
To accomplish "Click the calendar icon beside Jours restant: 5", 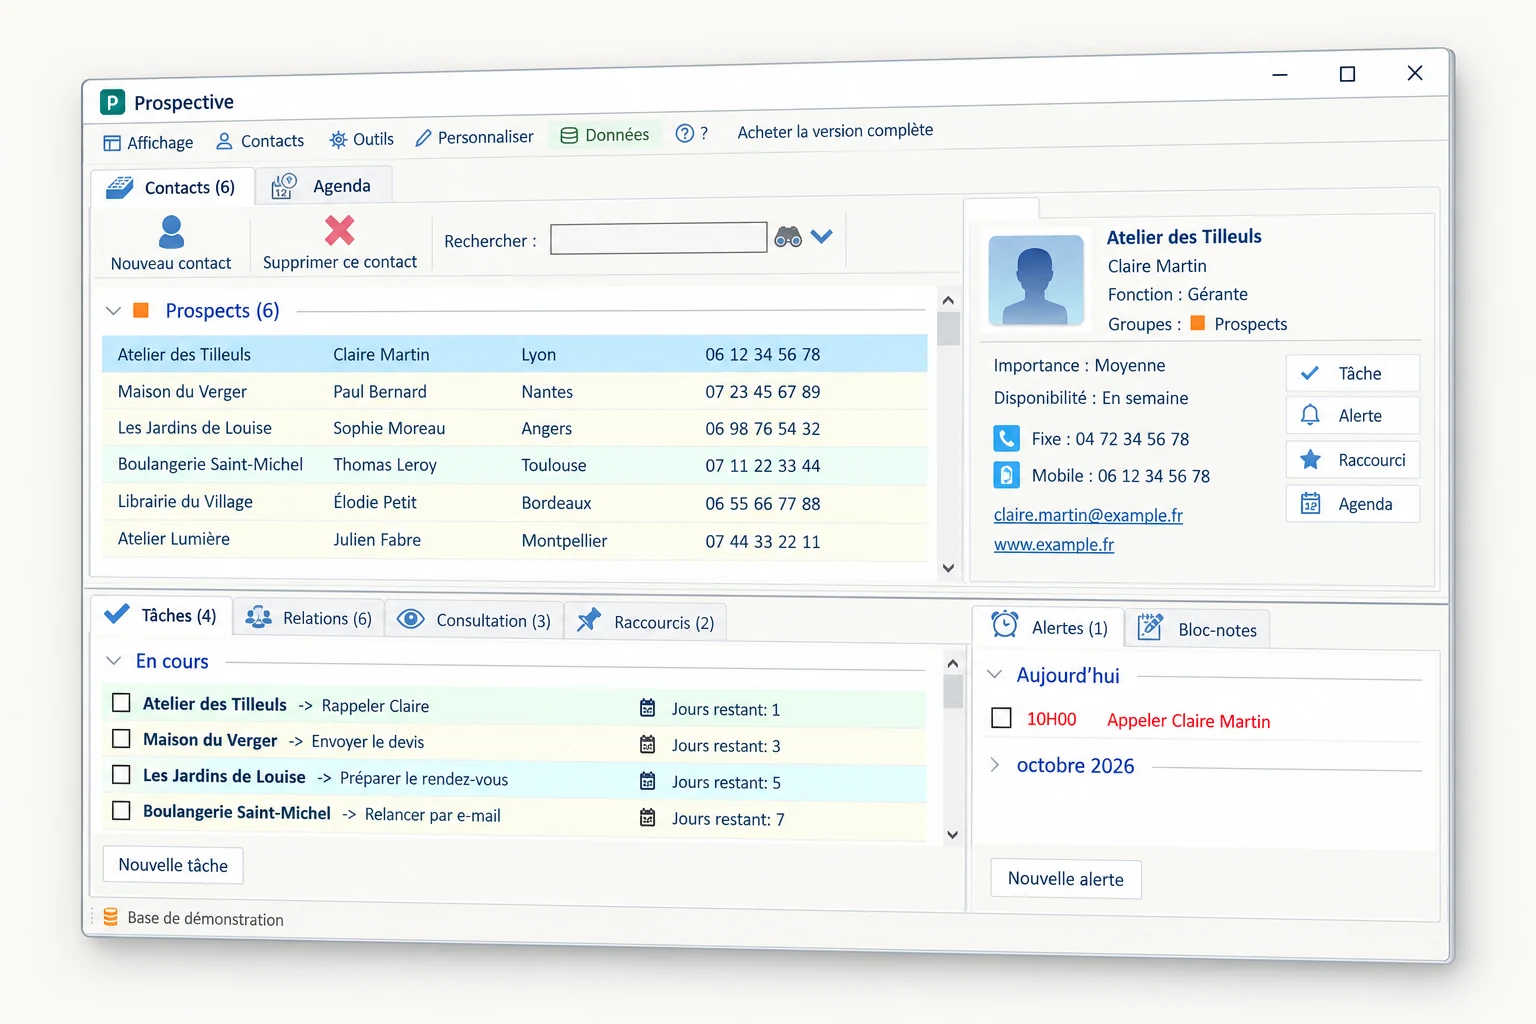I will 648,781.
